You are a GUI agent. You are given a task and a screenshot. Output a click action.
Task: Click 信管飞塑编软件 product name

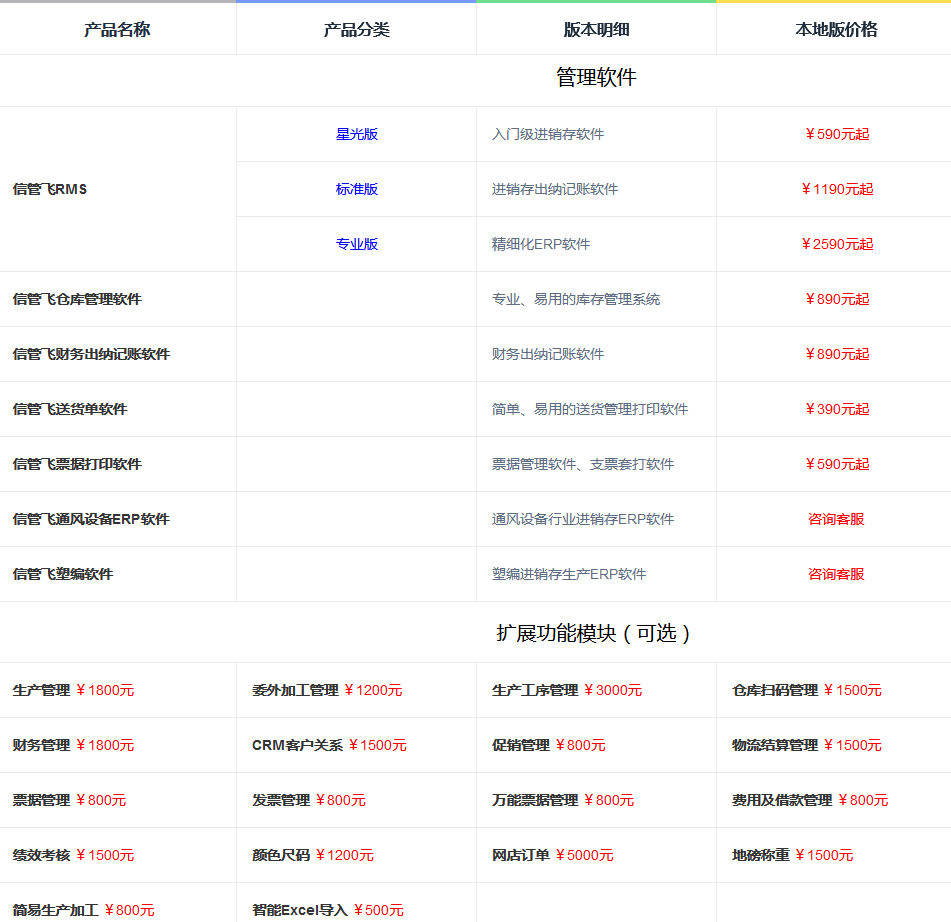(63, 574)
